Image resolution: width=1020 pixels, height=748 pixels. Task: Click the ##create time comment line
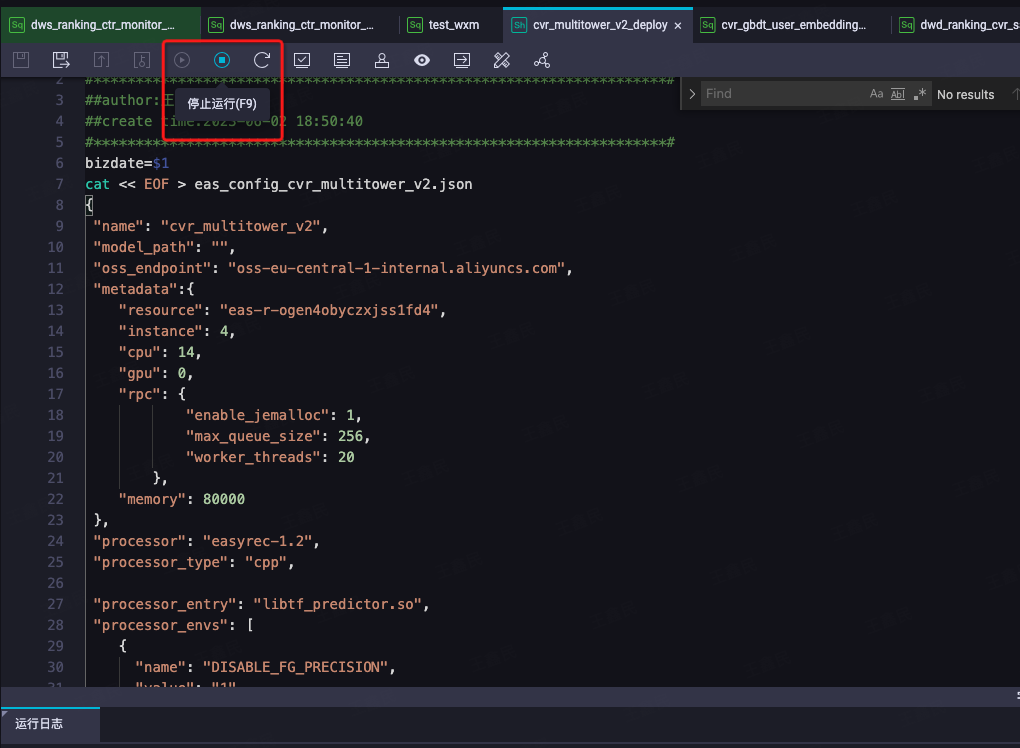point(224,121)
